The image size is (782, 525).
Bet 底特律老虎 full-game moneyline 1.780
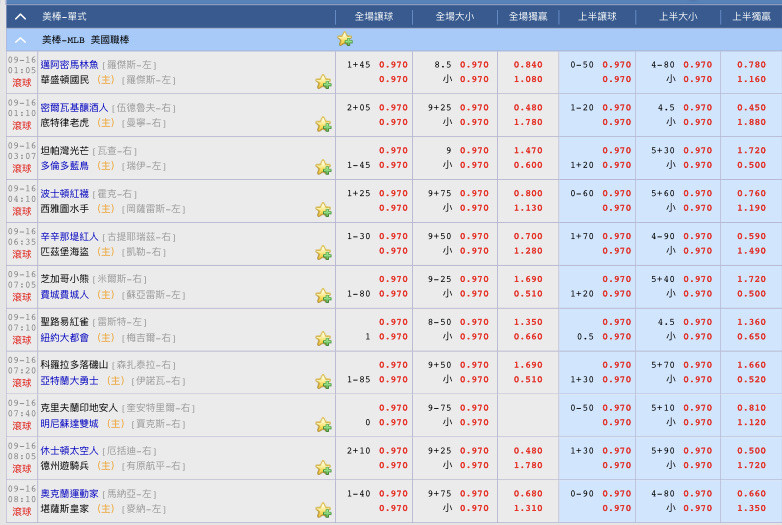pyautogui.click(x=528, y=122)
